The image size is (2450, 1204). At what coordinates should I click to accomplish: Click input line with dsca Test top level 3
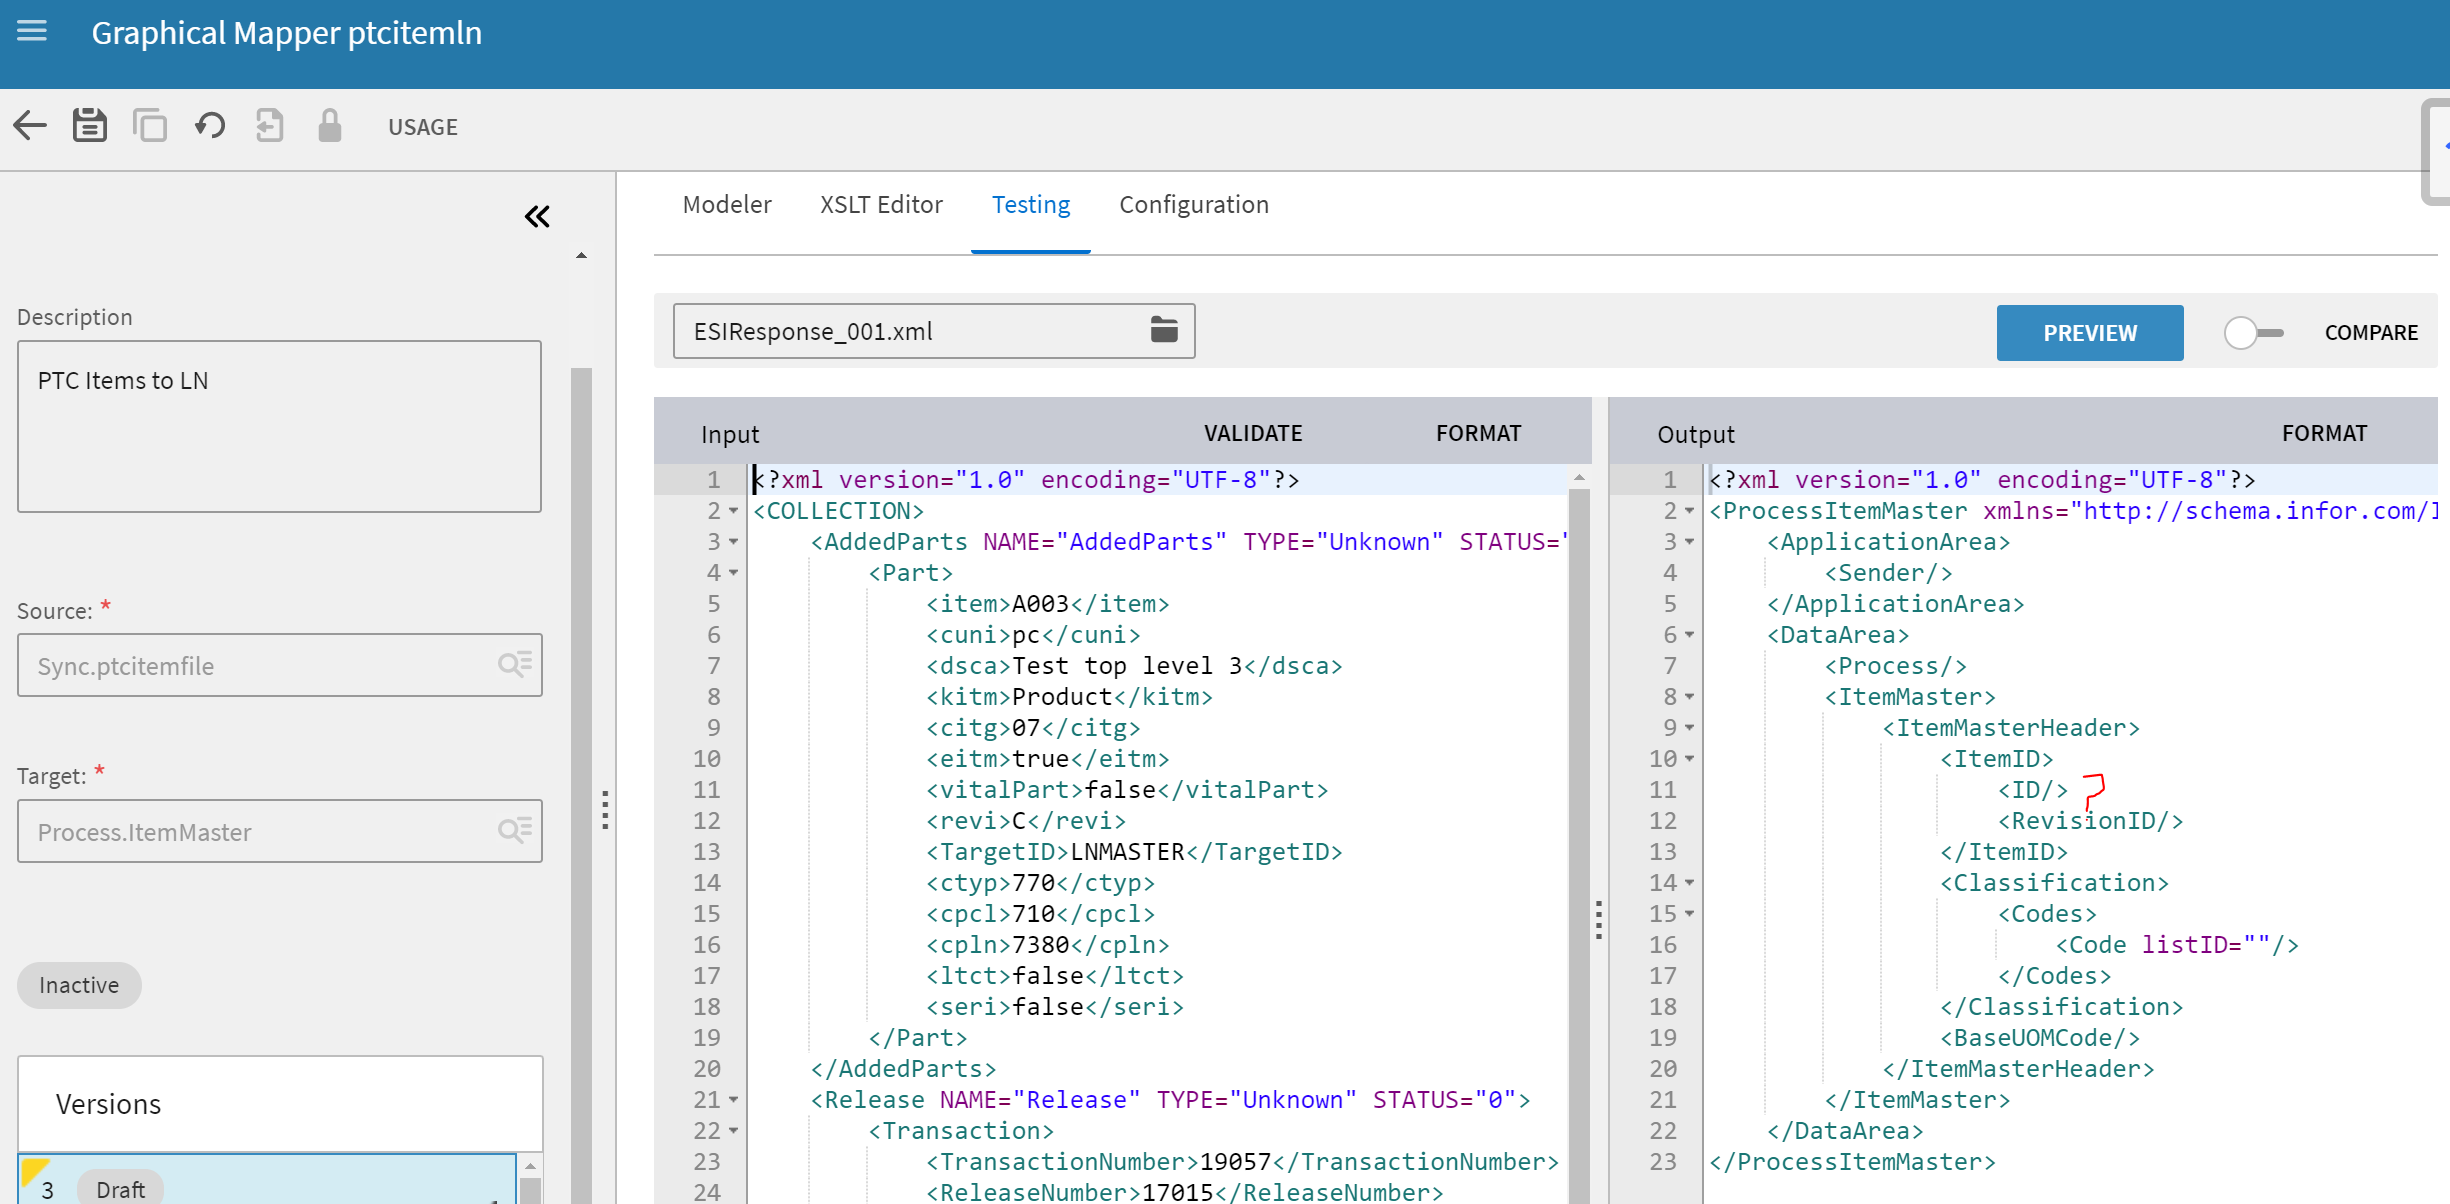1134,666
